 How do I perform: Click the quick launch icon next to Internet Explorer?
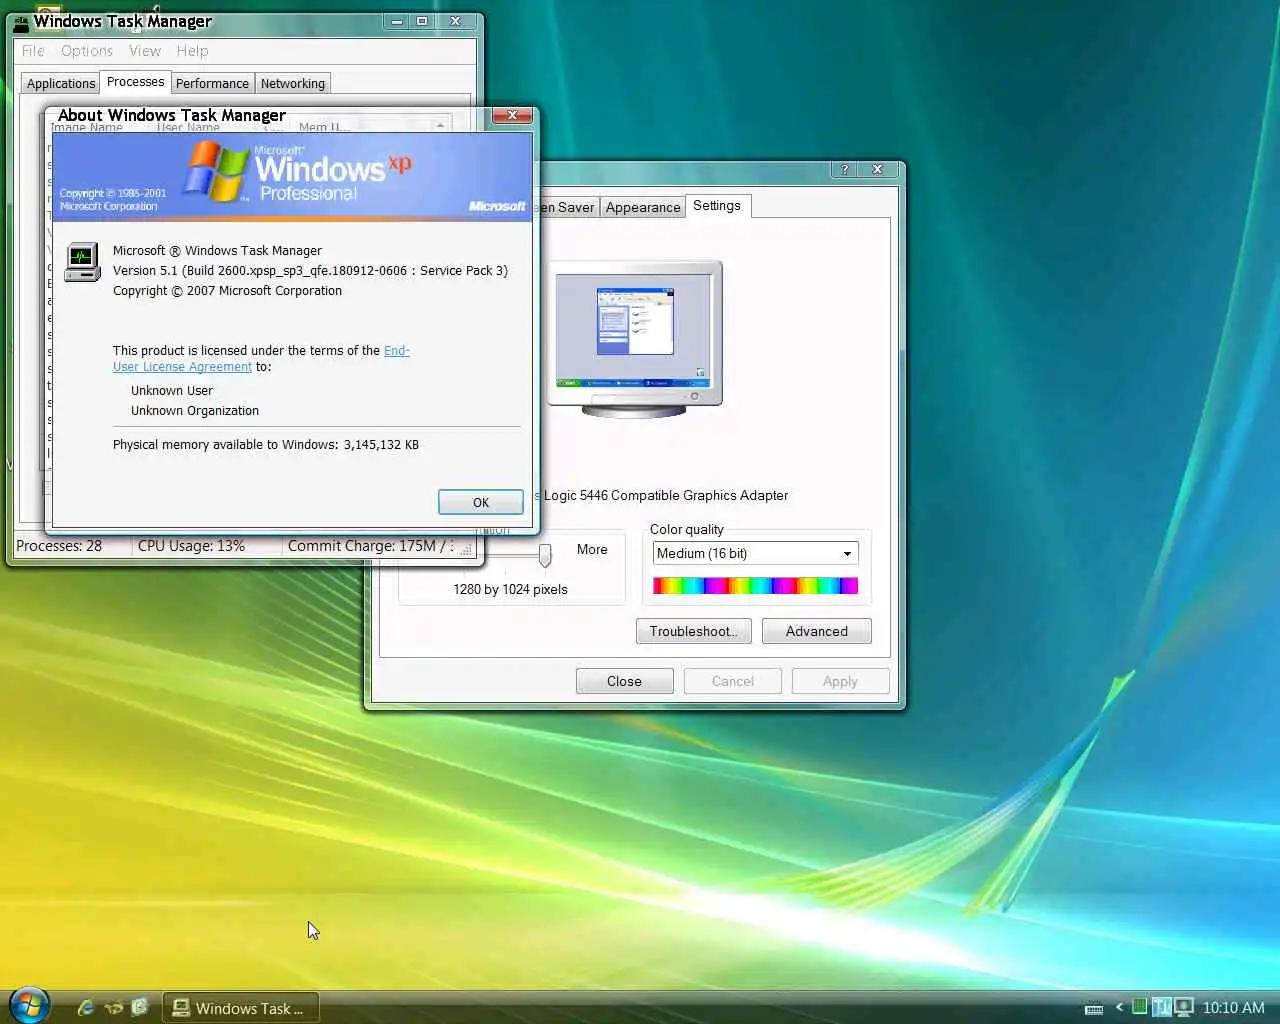point(113,1007)
